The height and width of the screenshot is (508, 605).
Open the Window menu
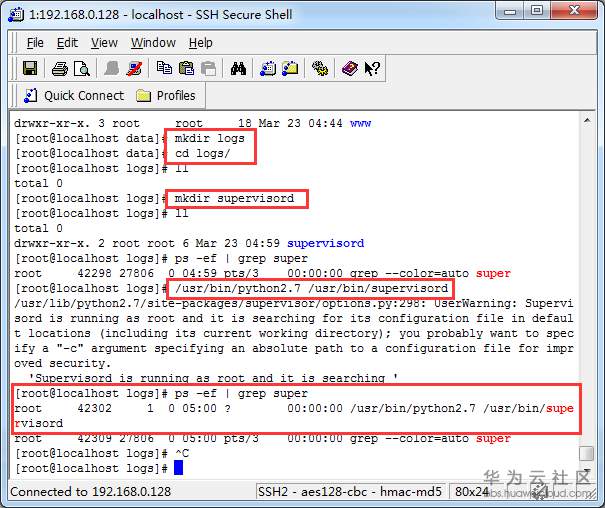click(153, 42)
